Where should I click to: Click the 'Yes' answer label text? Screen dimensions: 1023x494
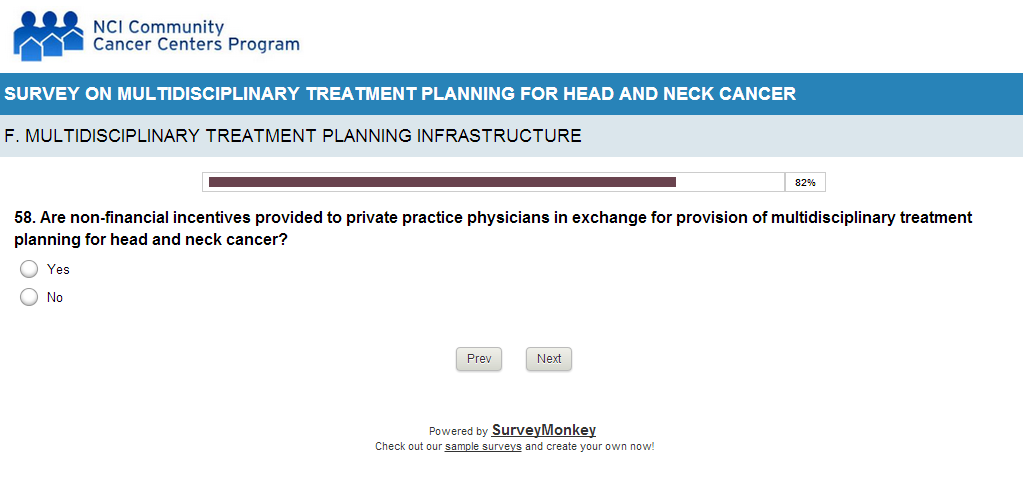coord(58,270)
